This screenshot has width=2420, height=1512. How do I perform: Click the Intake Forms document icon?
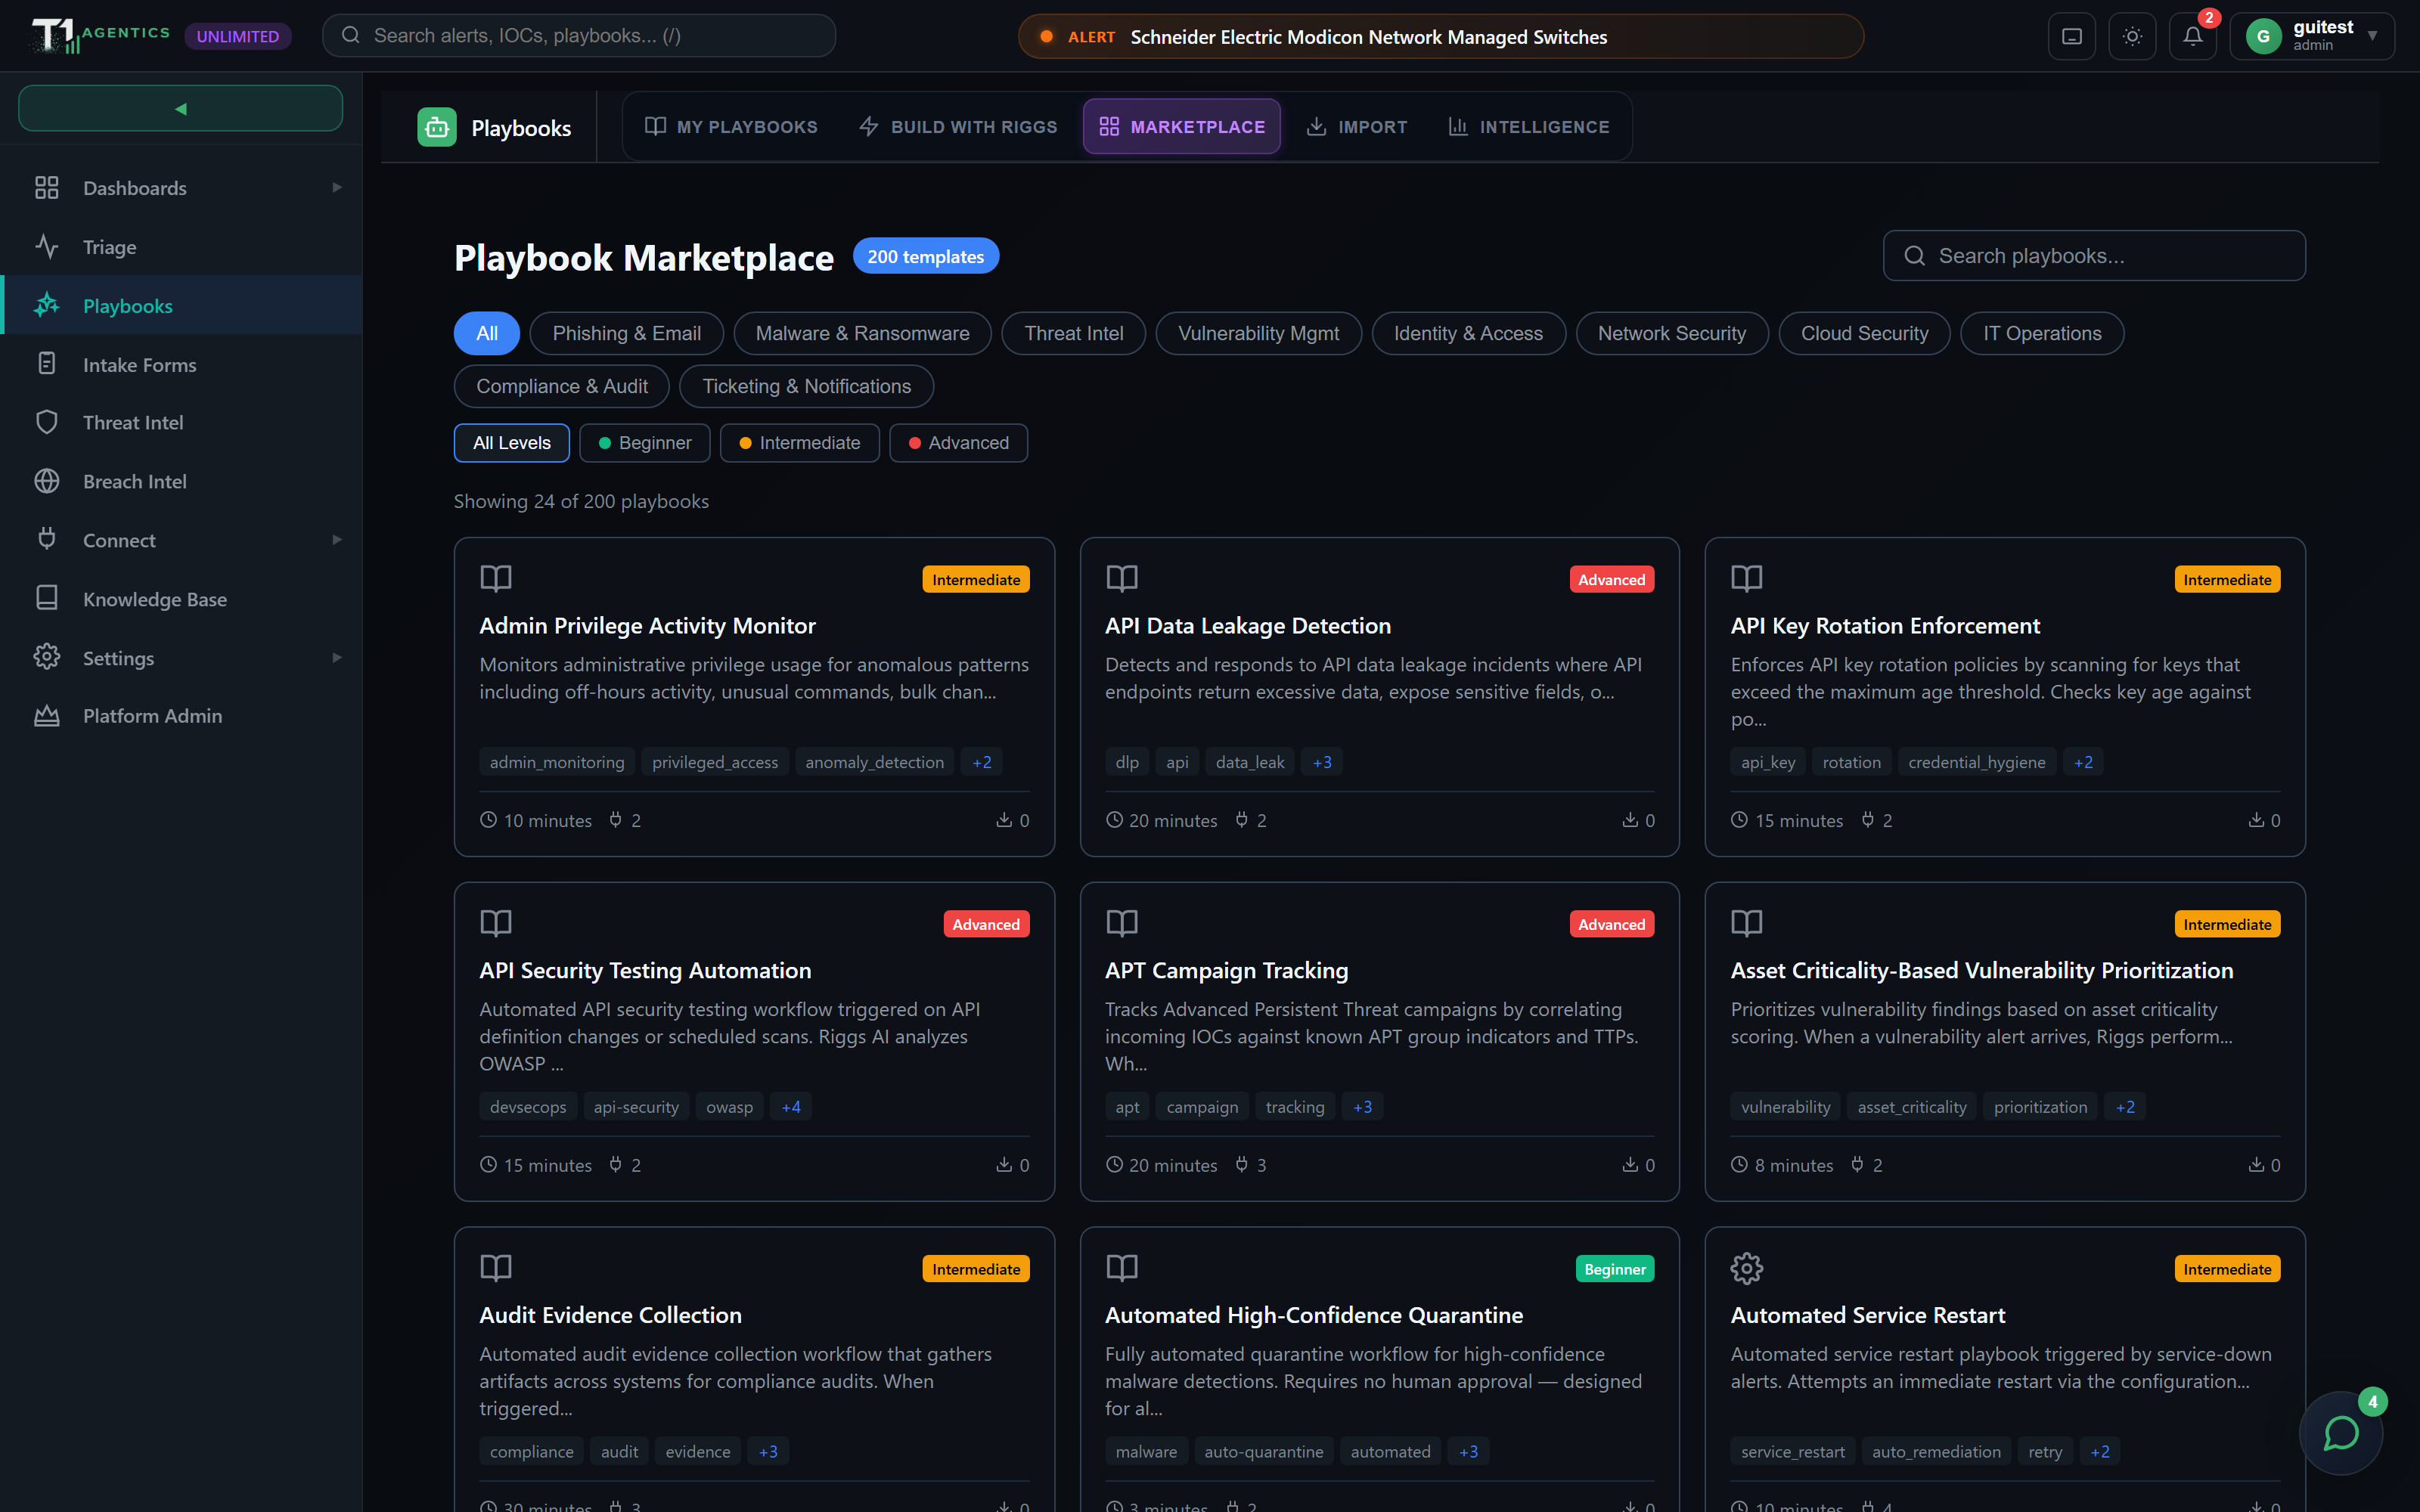(x=47, y=364)
